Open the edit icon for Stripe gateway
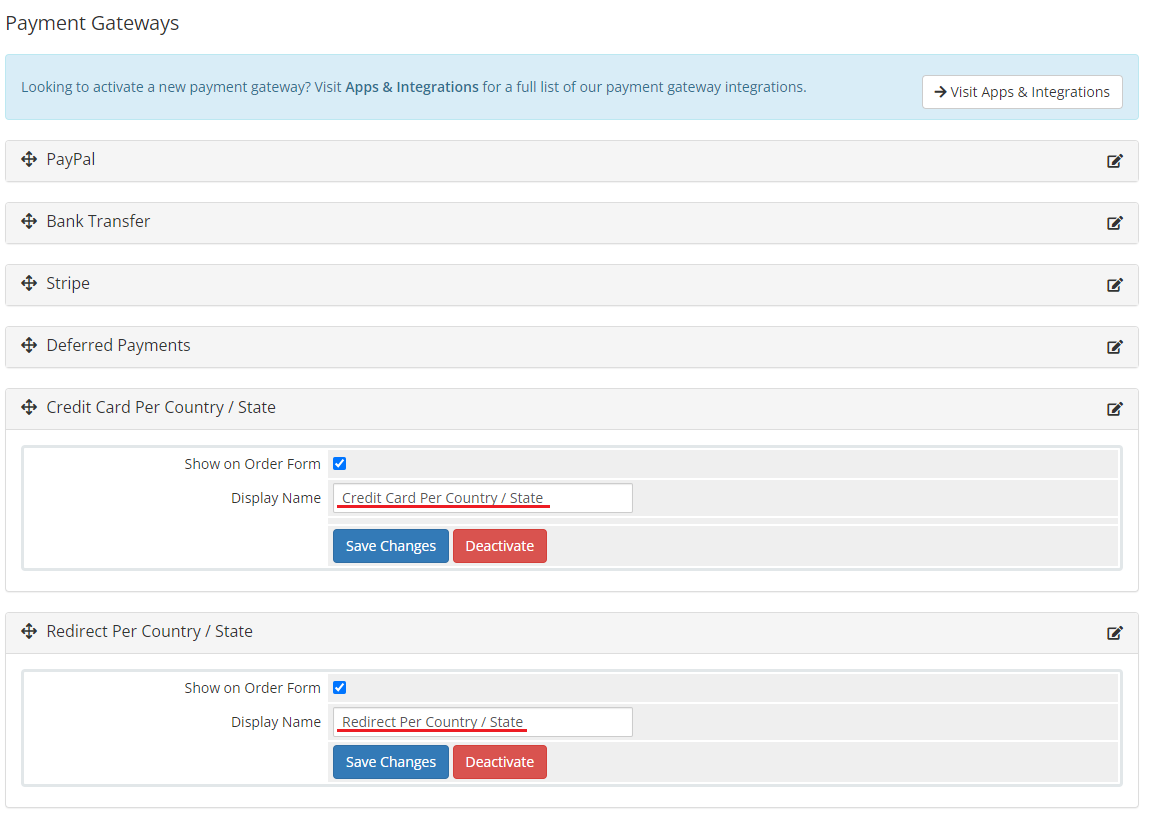 (1114, 285)
